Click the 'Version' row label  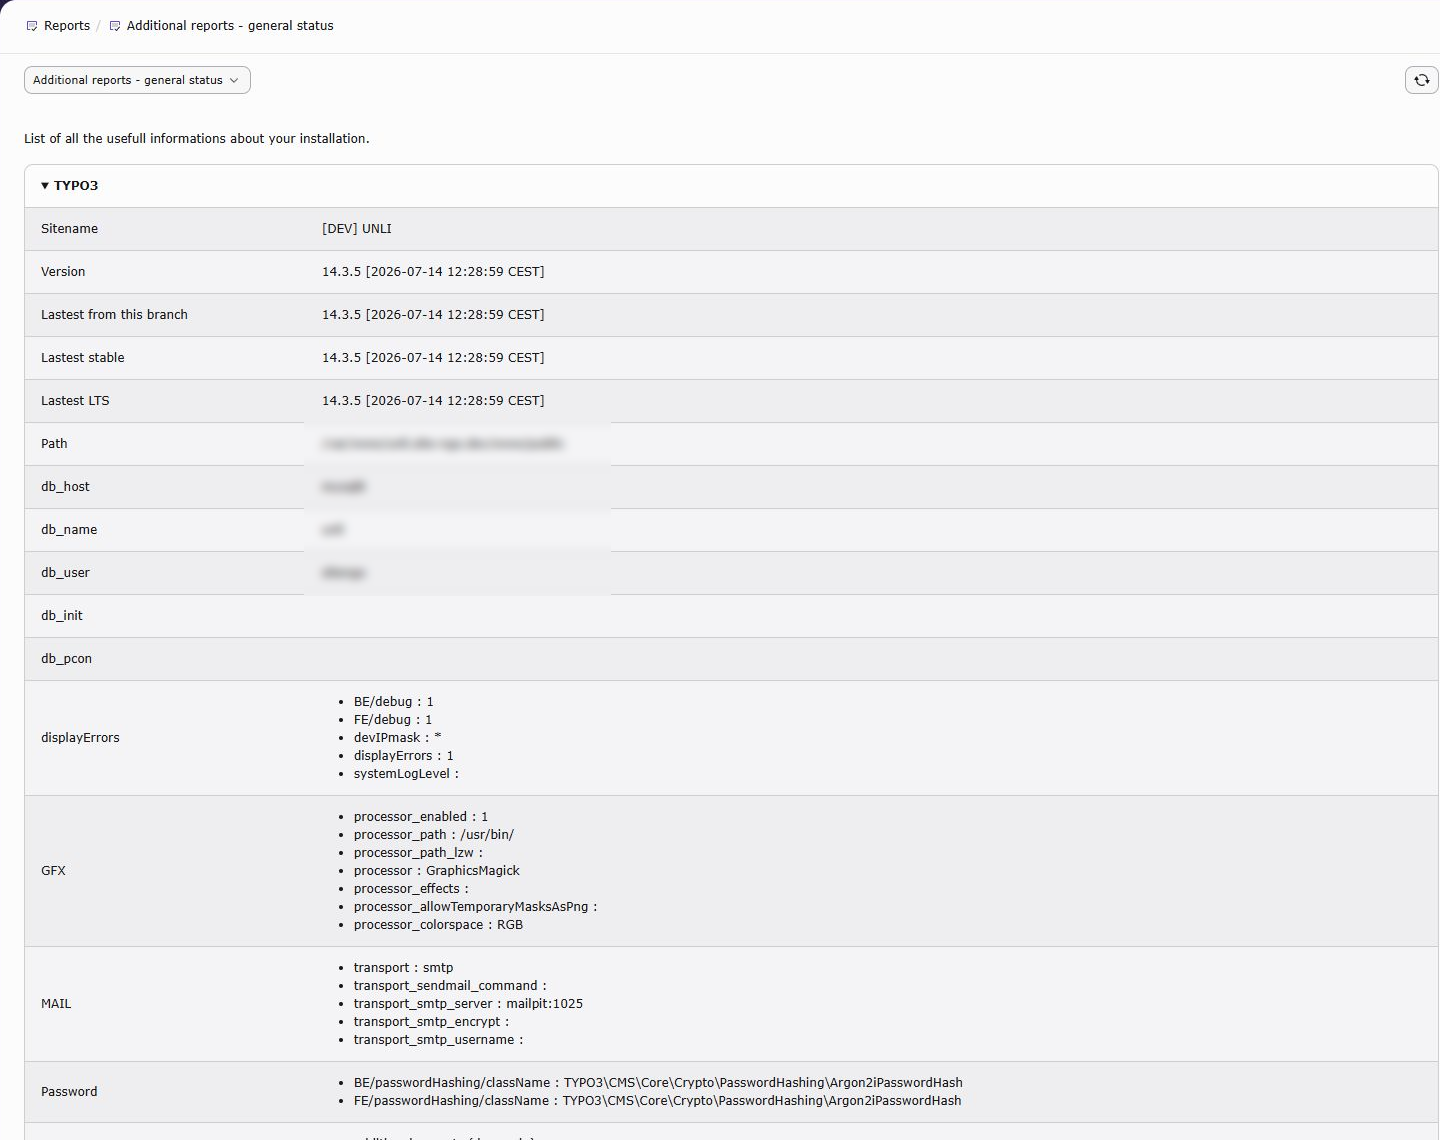(x=63, y=272)
